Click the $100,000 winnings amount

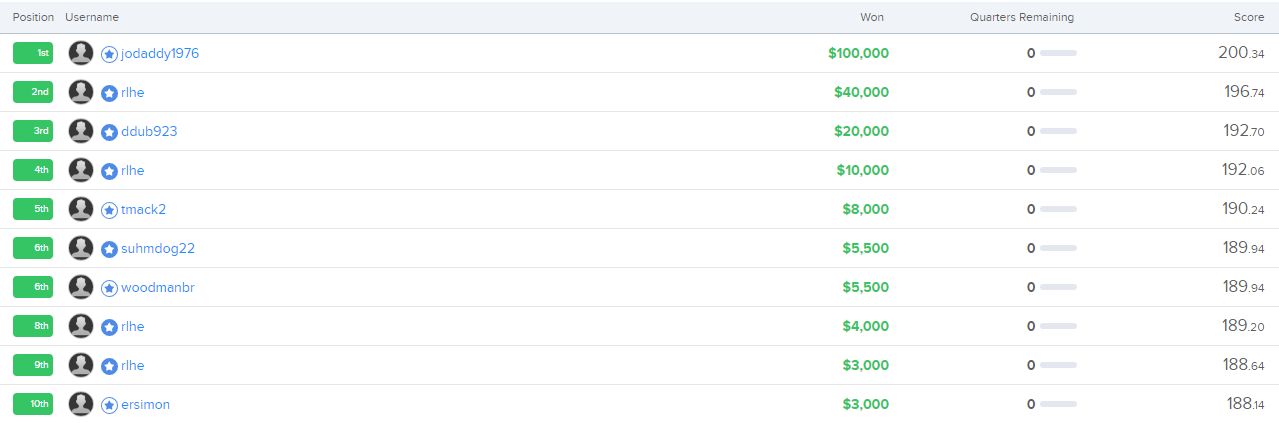point(858,53)
